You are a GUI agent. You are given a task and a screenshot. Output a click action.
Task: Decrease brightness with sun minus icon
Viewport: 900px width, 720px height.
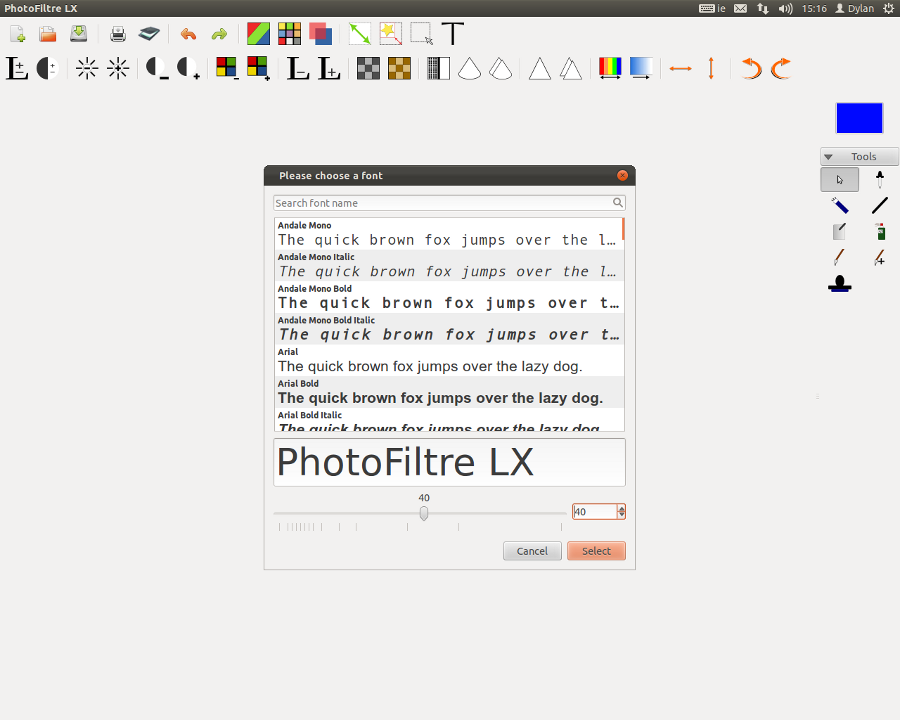click(x=87, y=68)
